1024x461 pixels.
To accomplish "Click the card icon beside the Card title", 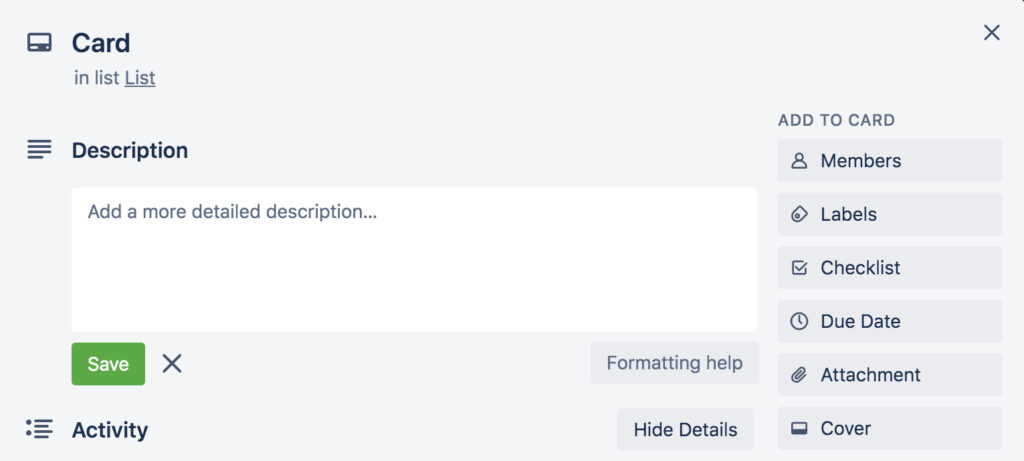I will (39, 43).
